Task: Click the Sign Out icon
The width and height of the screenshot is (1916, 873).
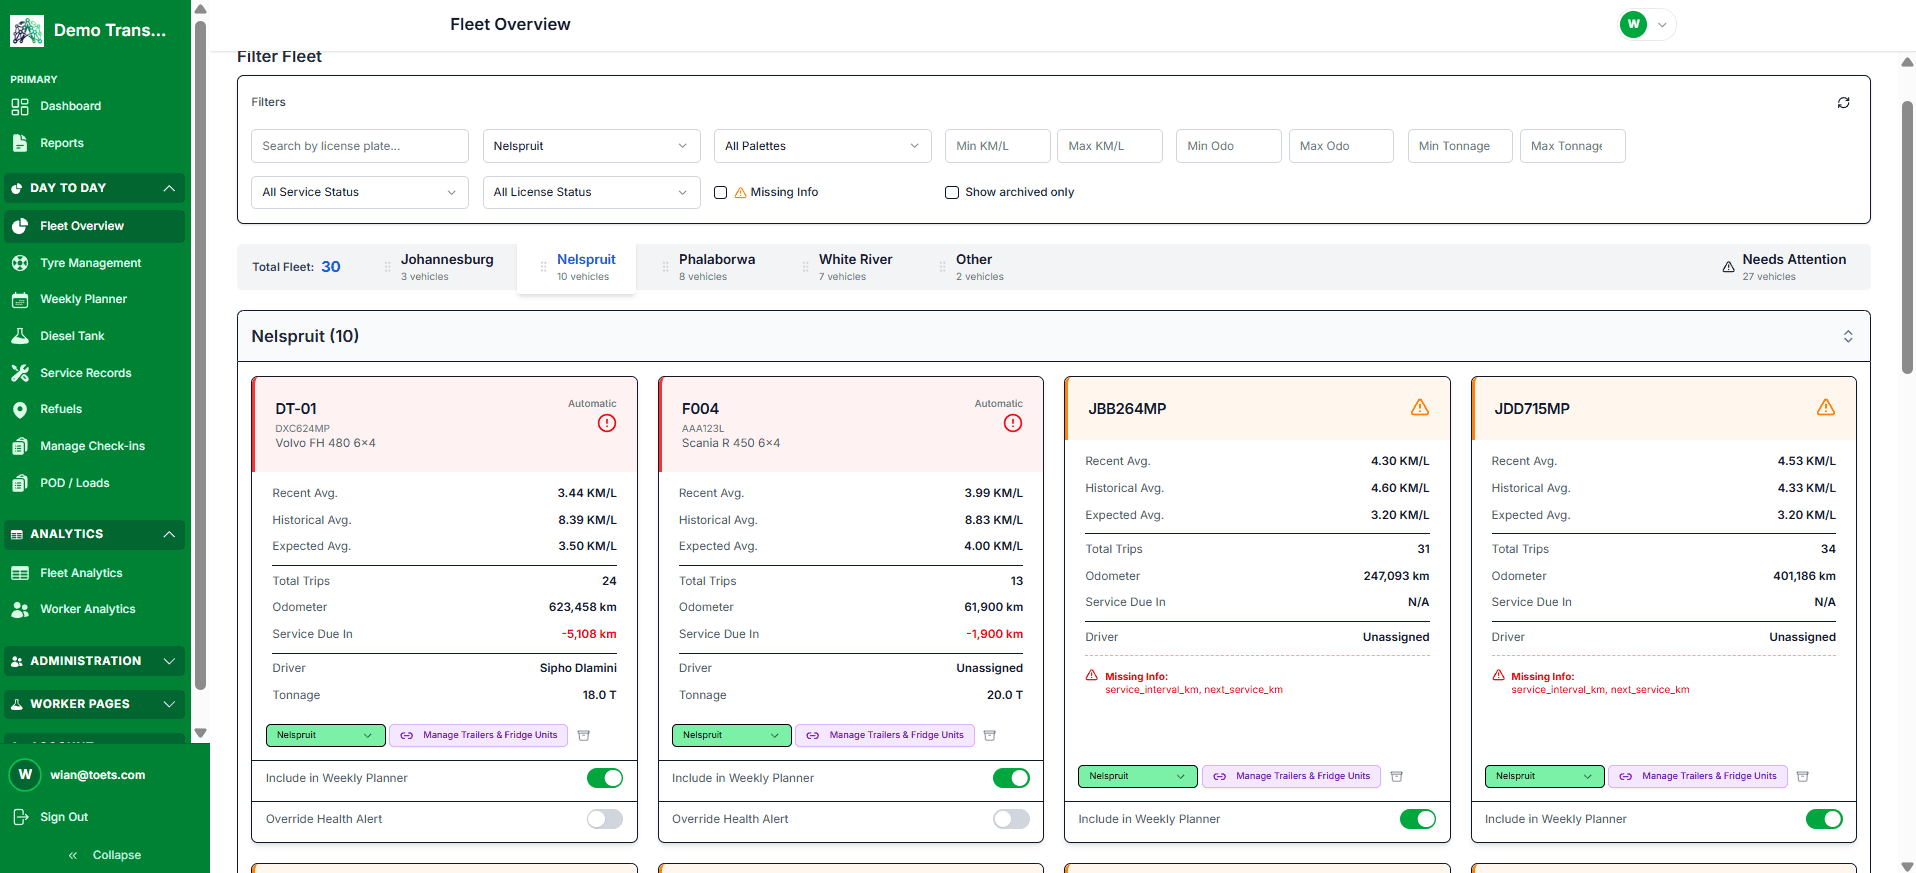Action: pyautogui.click(x=20, y=817)
